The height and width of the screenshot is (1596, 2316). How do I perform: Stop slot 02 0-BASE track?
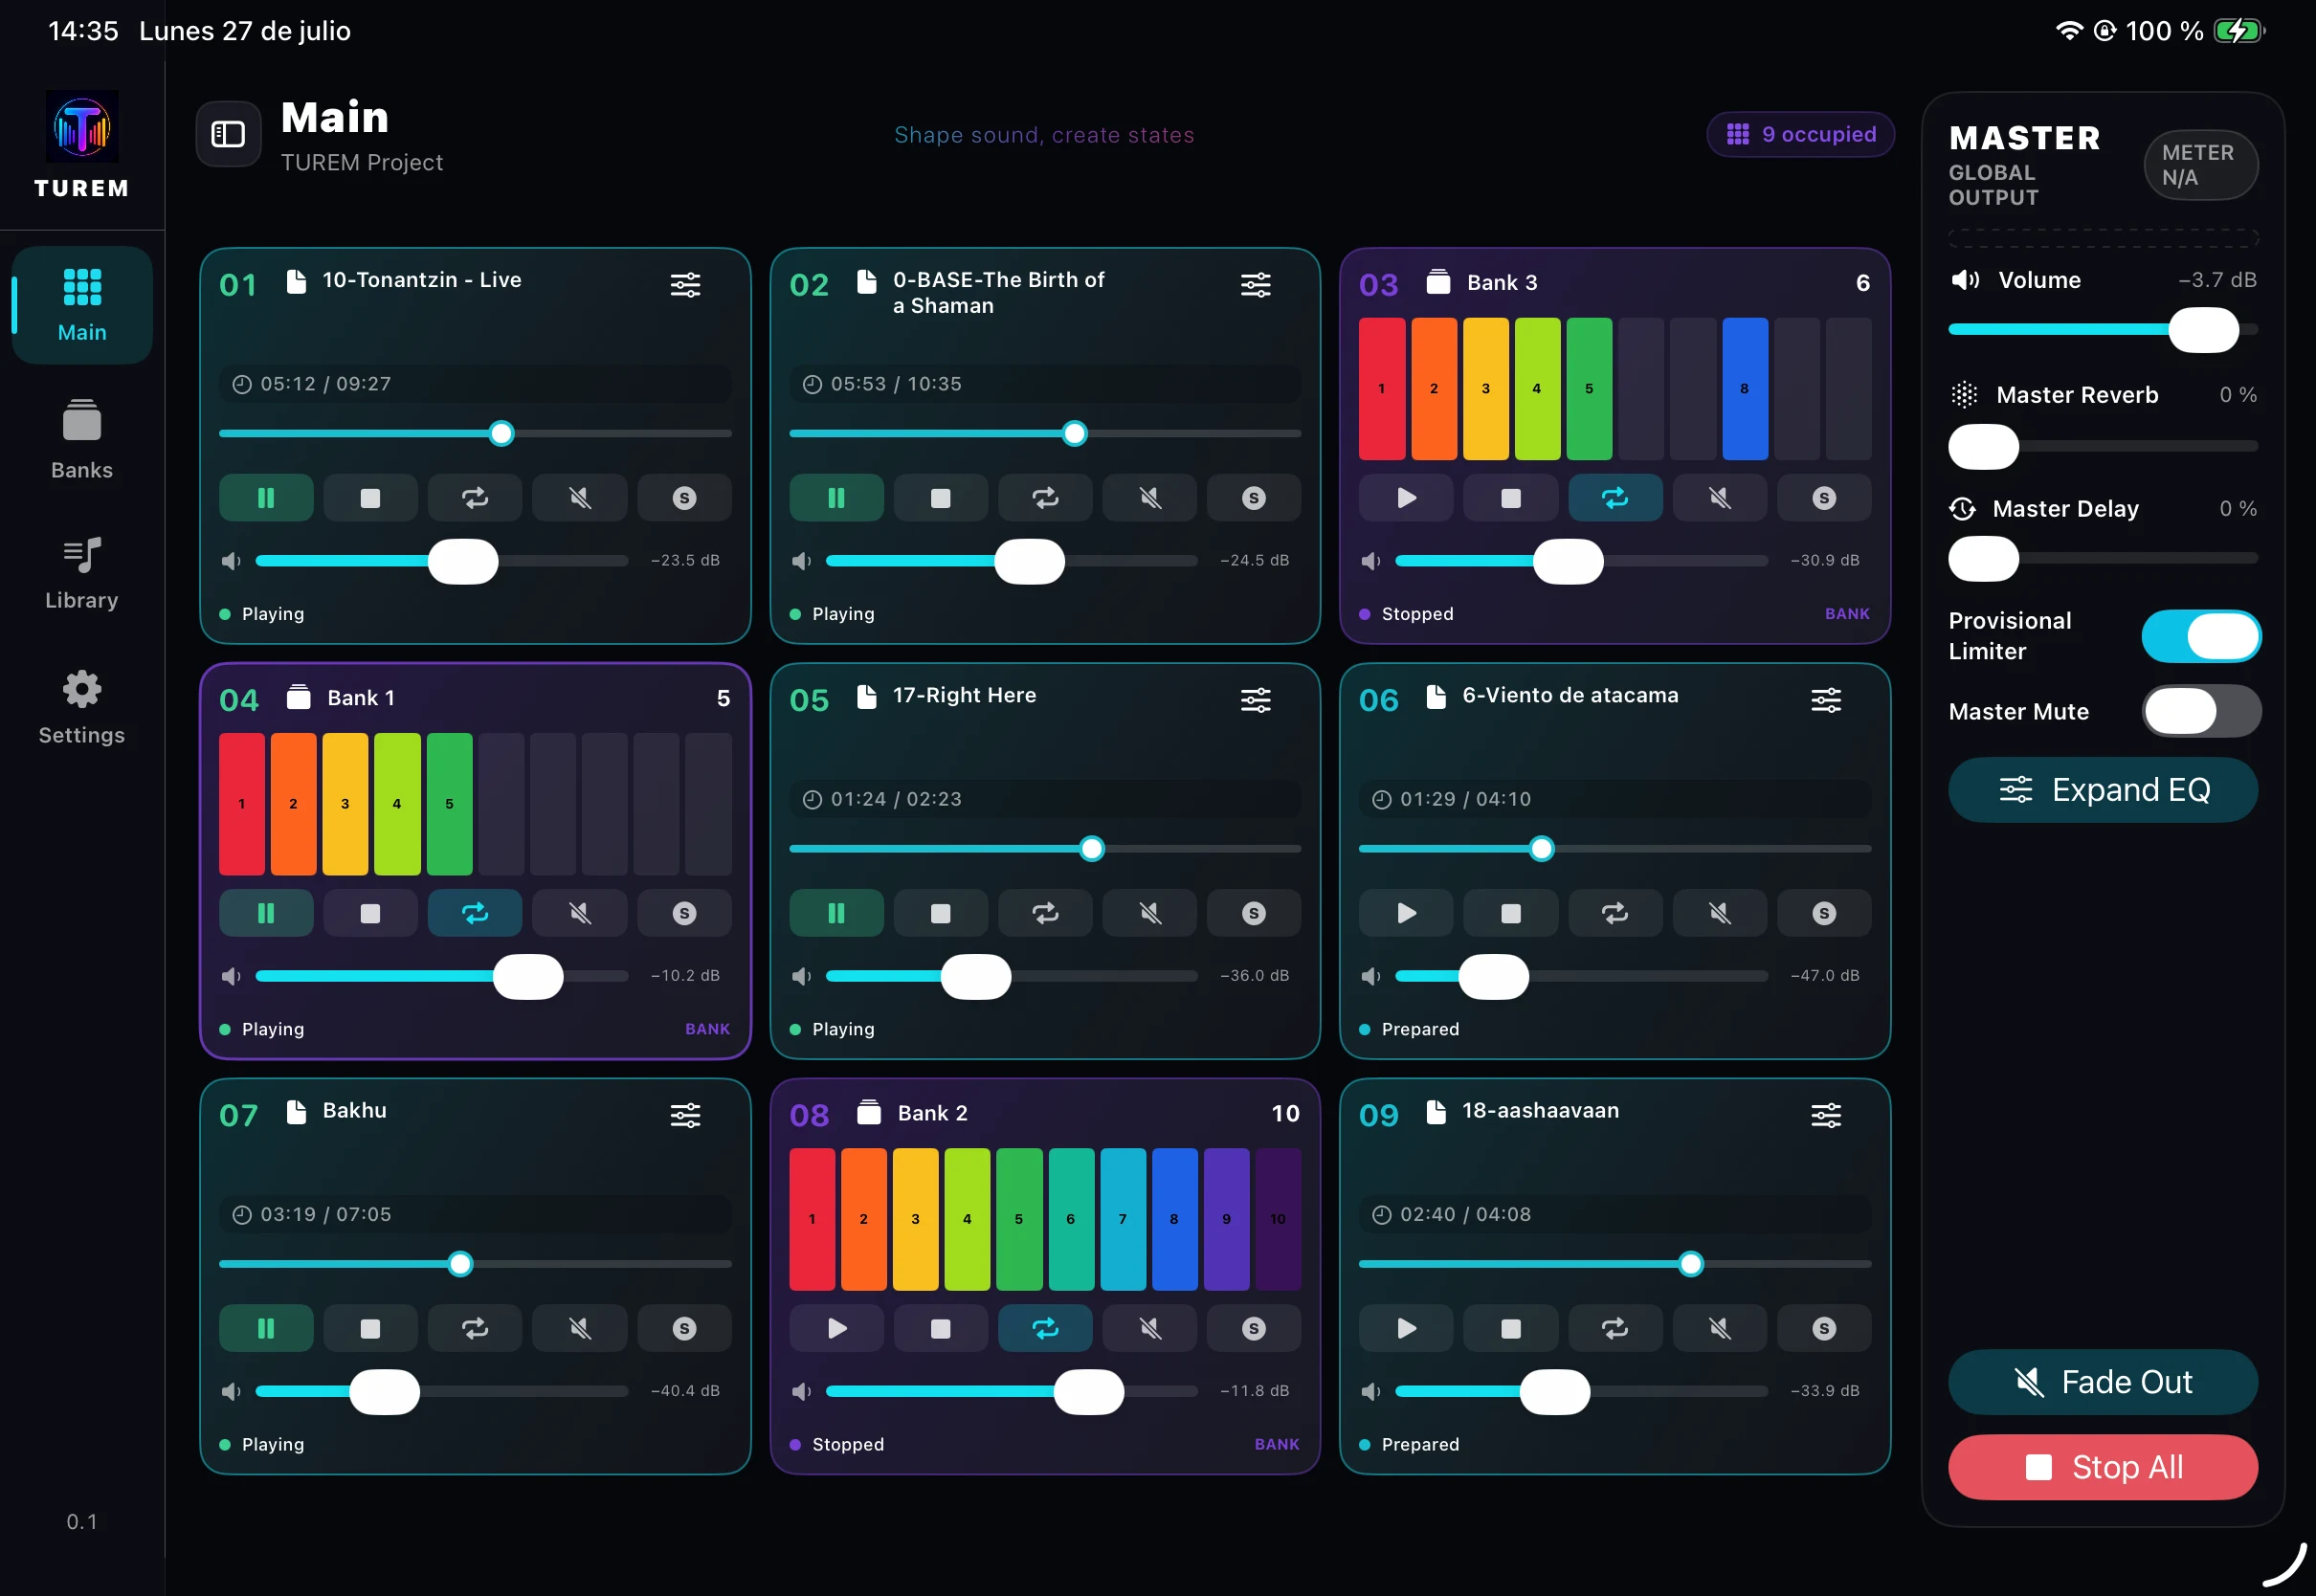point(940,498)
